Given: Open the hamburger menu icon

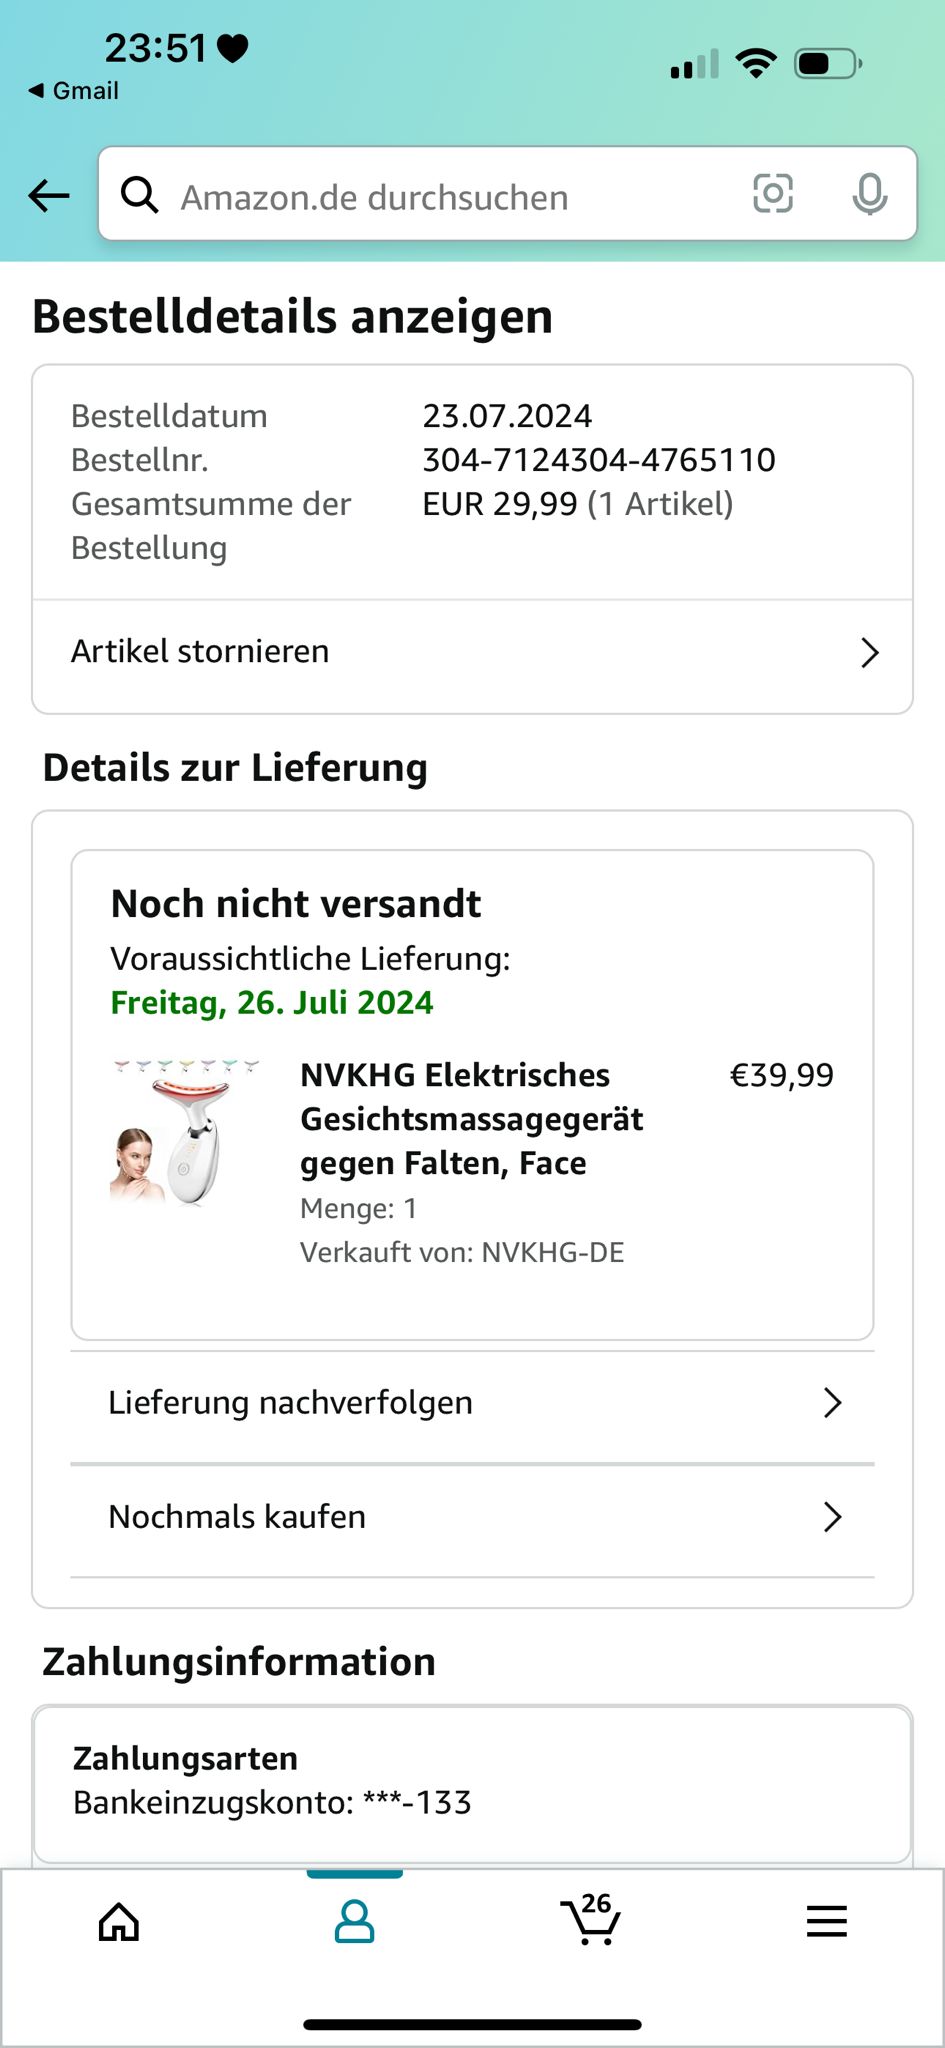Looking at the screenshot, I should (826, 1921).
